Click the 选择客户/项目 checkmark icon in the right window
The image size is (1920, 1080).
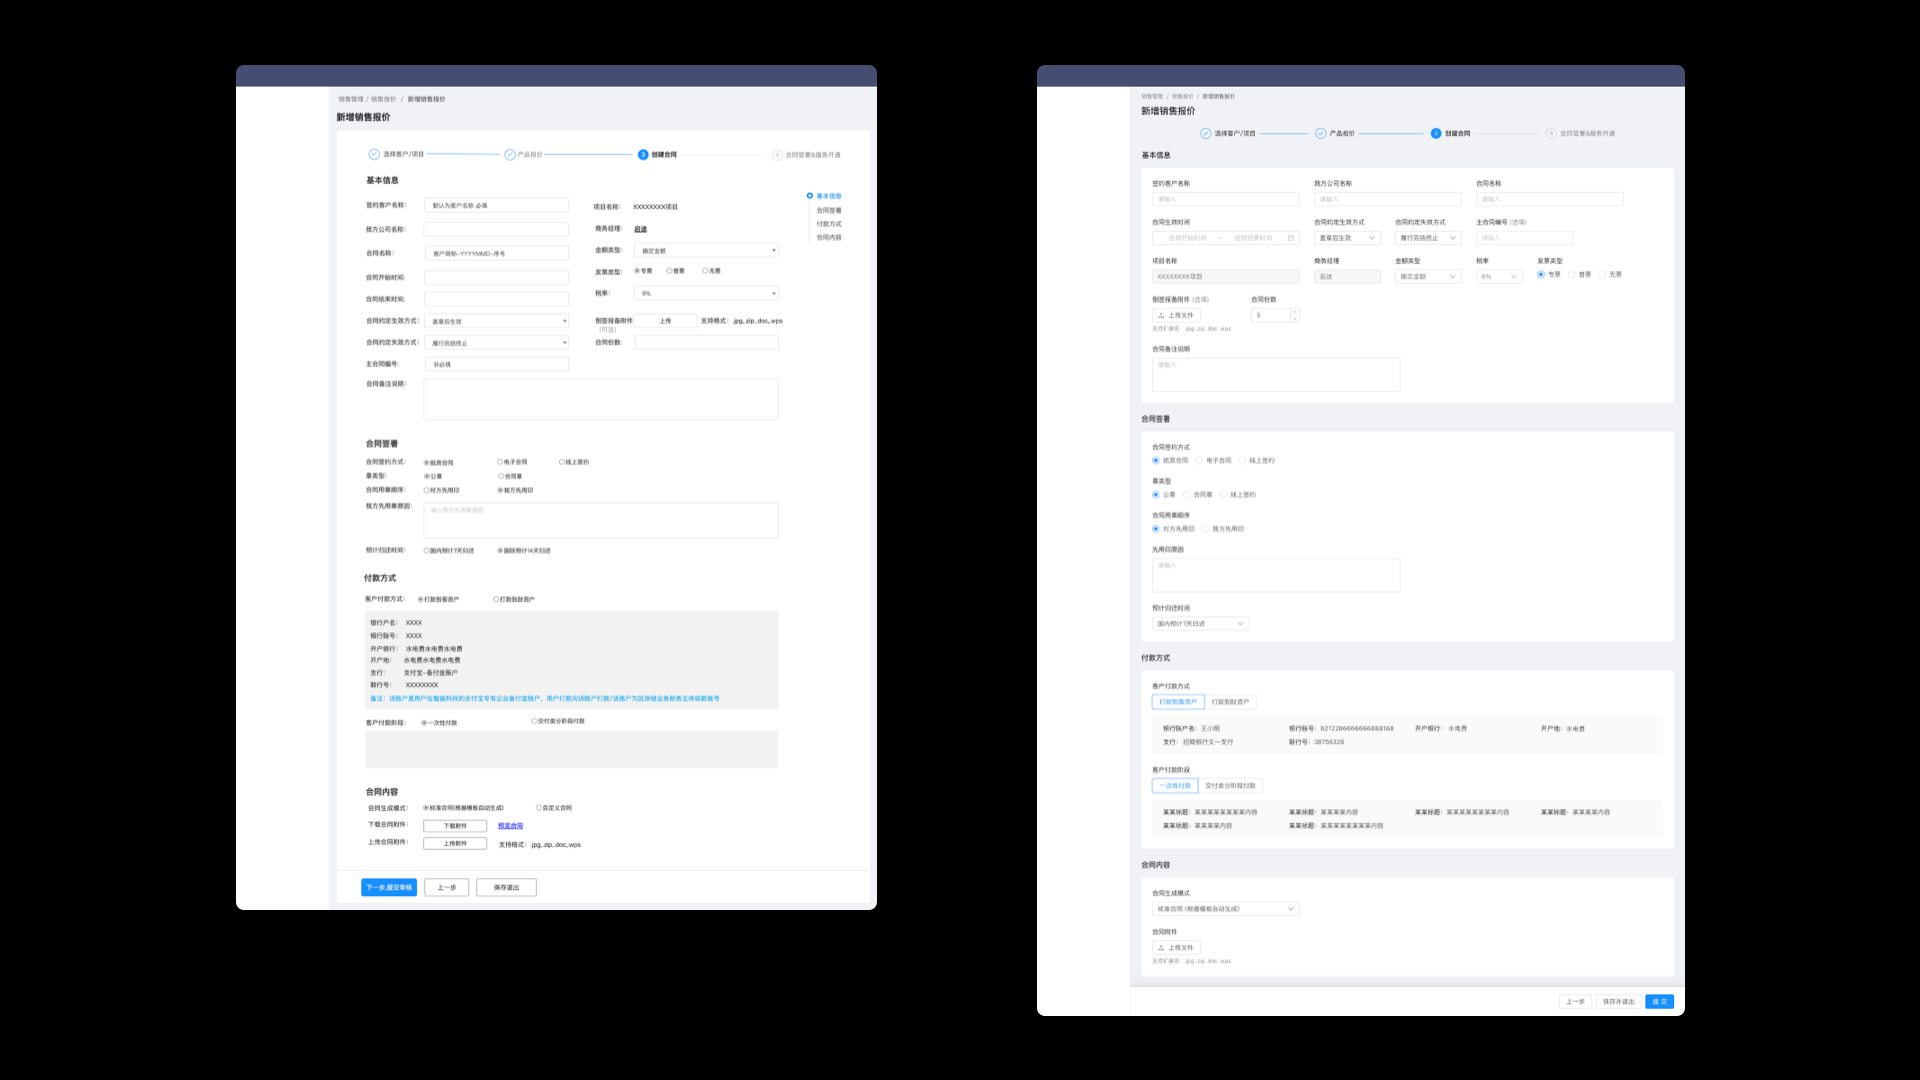coord(1206,133)
